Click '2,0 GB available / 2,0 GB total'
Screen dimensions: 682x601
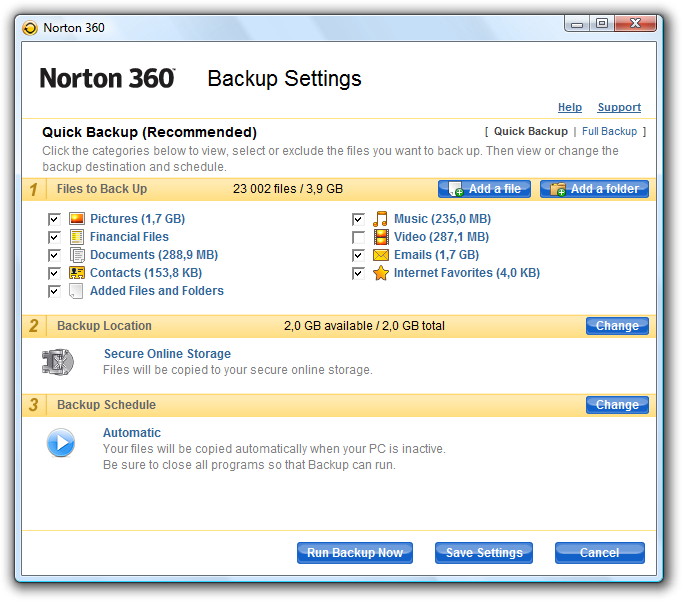click(x=364, y=326)
